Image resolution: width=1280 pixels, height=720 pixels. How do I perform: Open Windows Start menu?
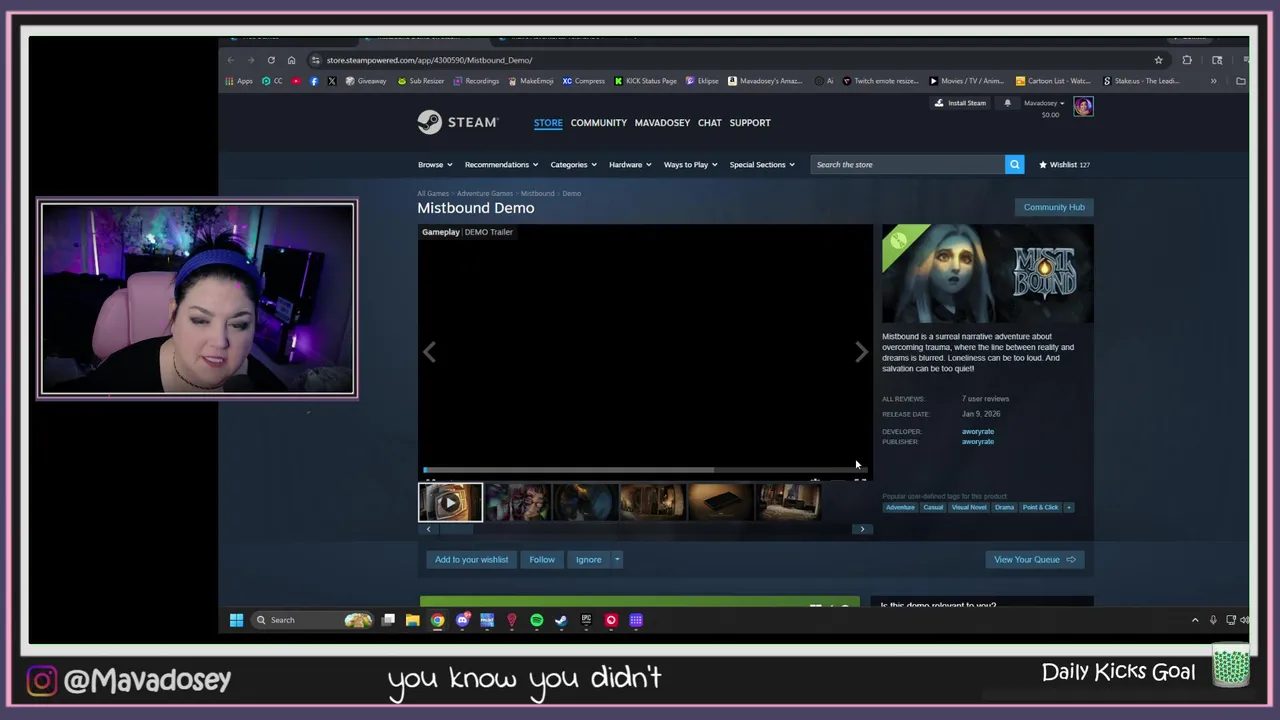click(236, 620)
